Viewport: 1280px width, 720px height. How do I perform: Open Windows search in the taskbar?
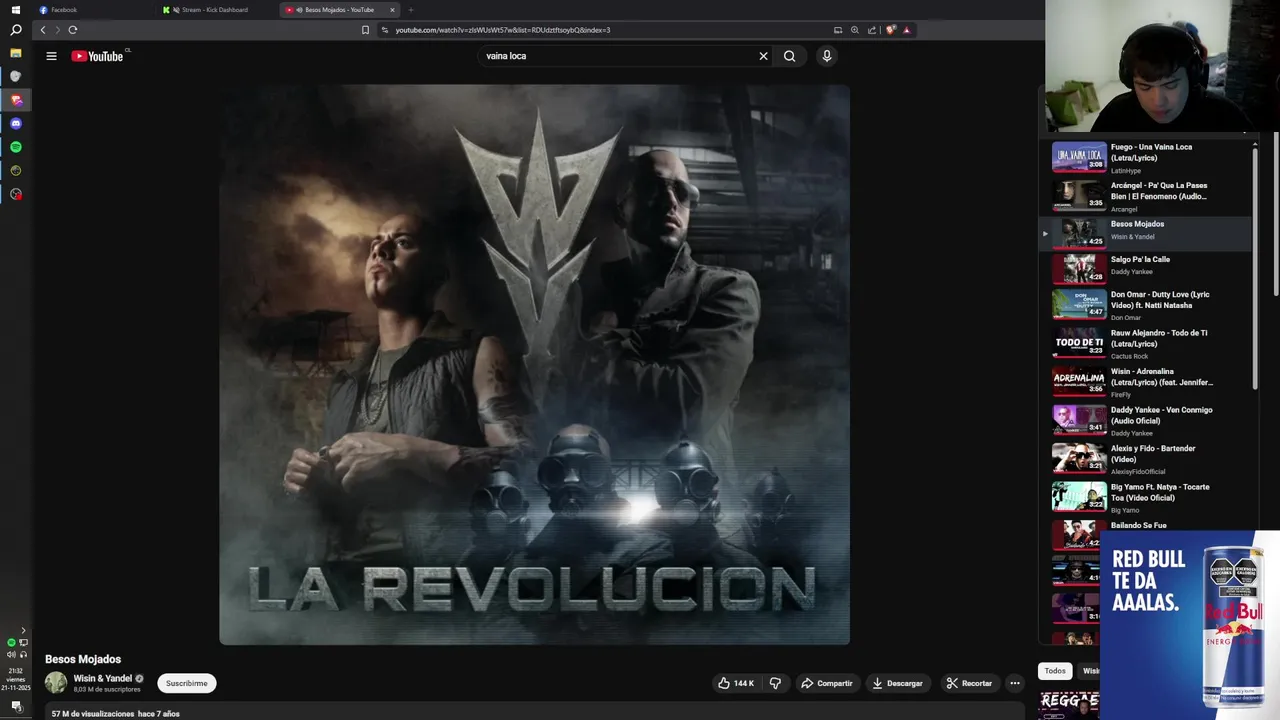[x=15, y=30]
